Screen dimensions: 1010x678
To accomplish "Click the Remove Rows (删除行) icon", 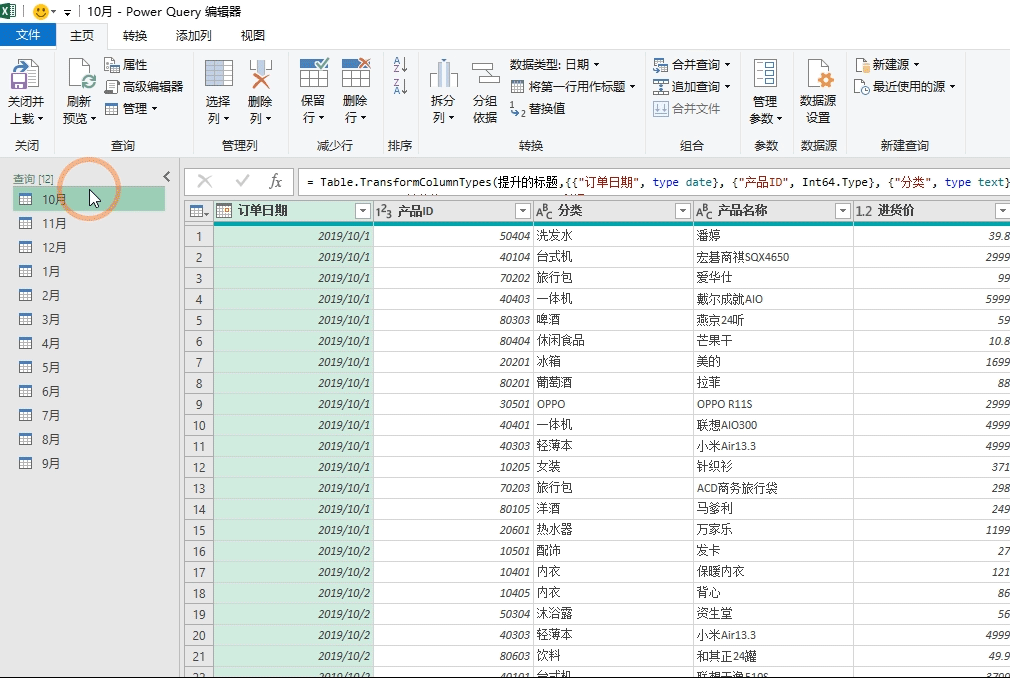I will 356,72.
